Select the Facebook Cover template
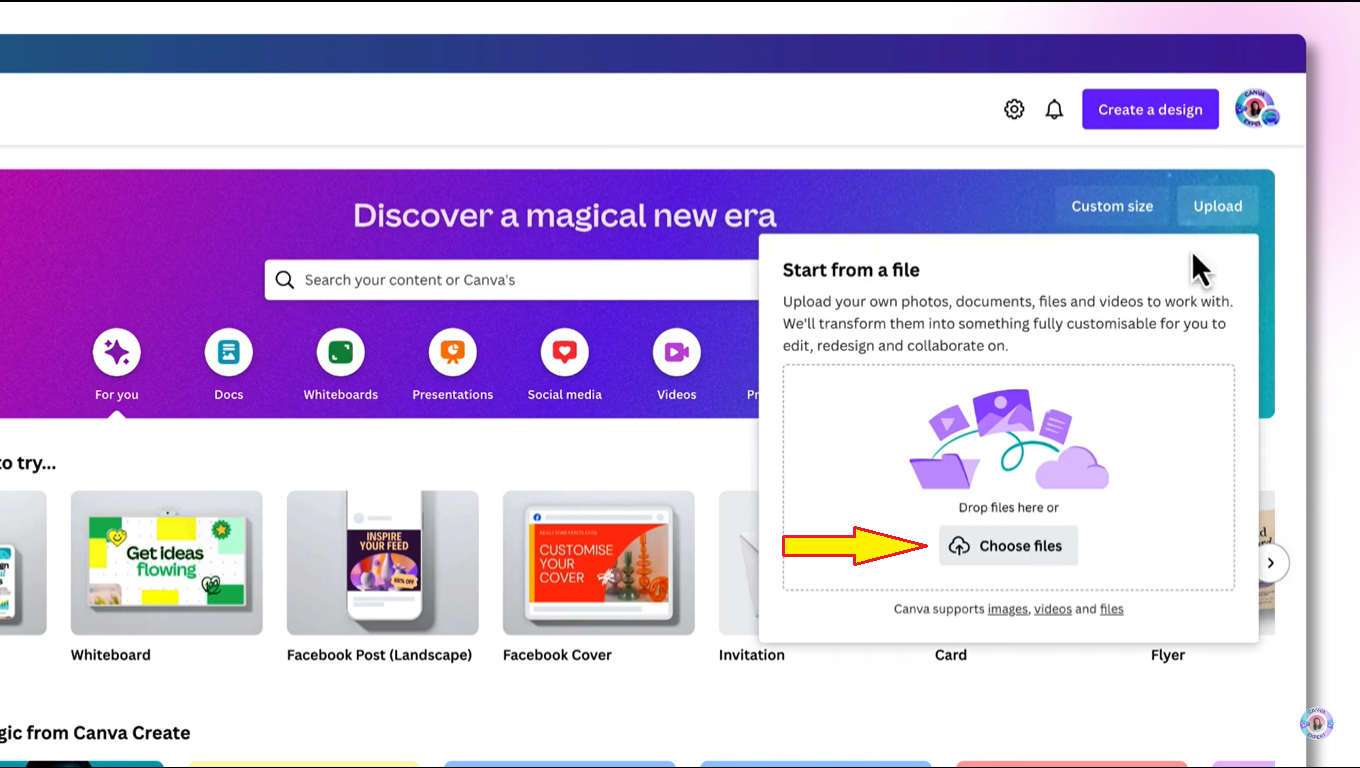Viewport: 1360px width, 768px height. click(598, 562)
